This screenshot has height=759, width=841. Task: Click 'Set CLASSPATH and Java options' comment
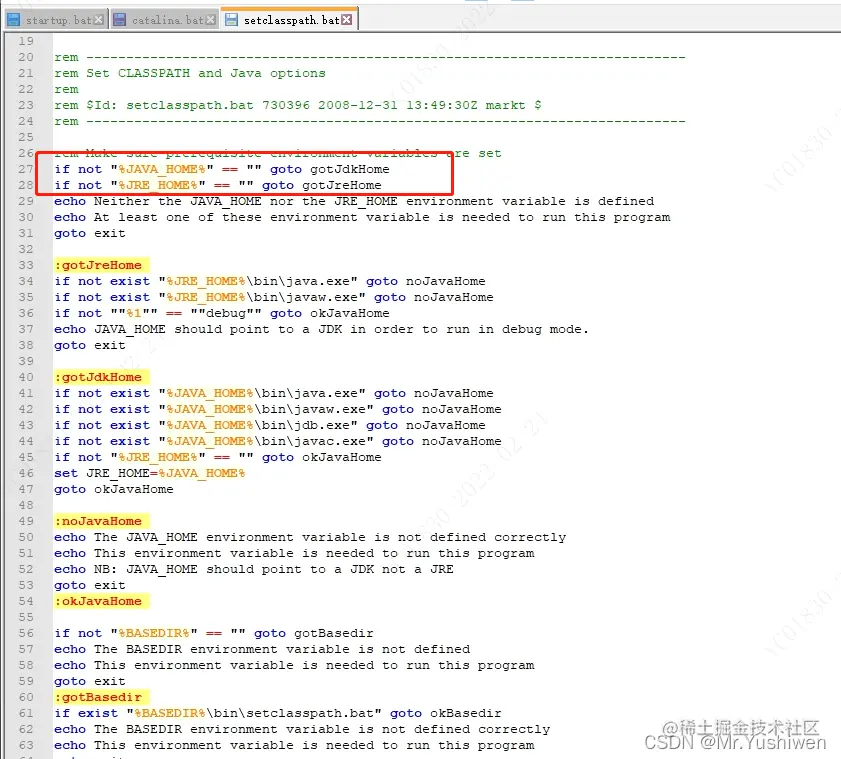[x=206, y=73]
